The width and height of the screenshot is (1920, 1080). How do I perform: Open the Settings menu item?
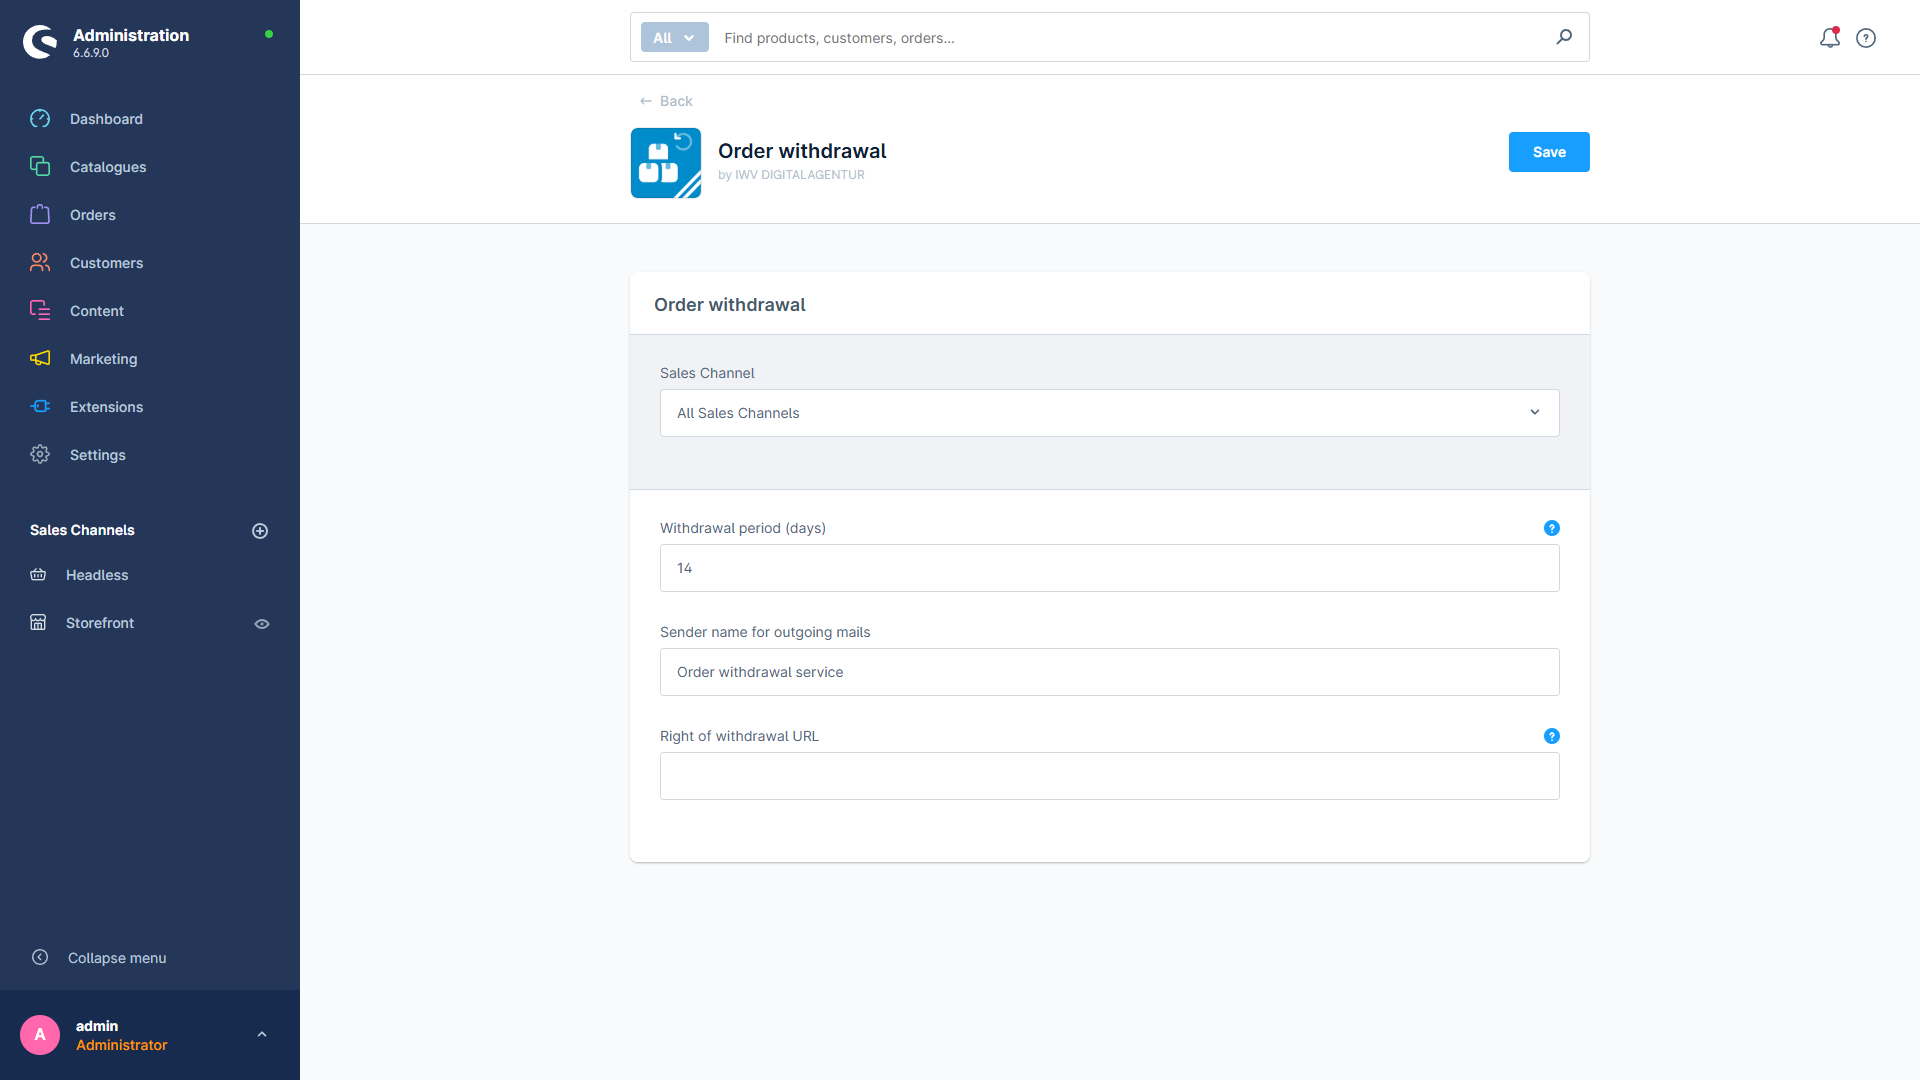(97, 455)
